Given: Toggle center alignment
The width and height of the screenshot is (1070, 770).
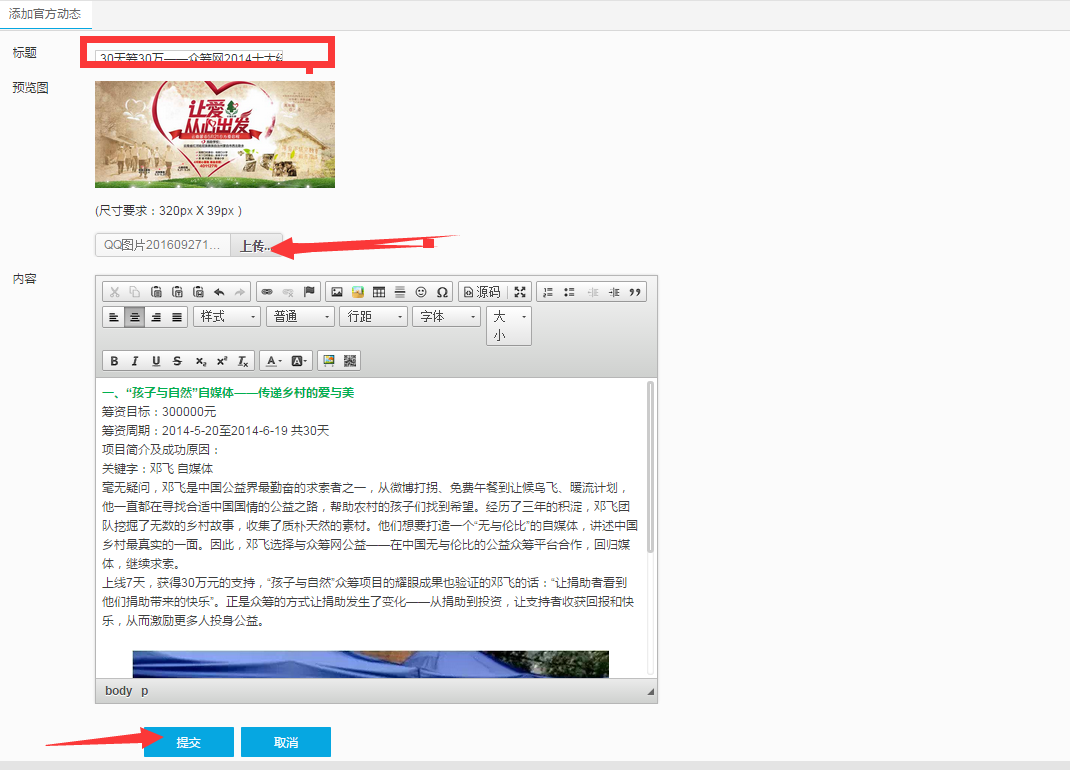Looking at the screenshot, I should pos(135,317).
